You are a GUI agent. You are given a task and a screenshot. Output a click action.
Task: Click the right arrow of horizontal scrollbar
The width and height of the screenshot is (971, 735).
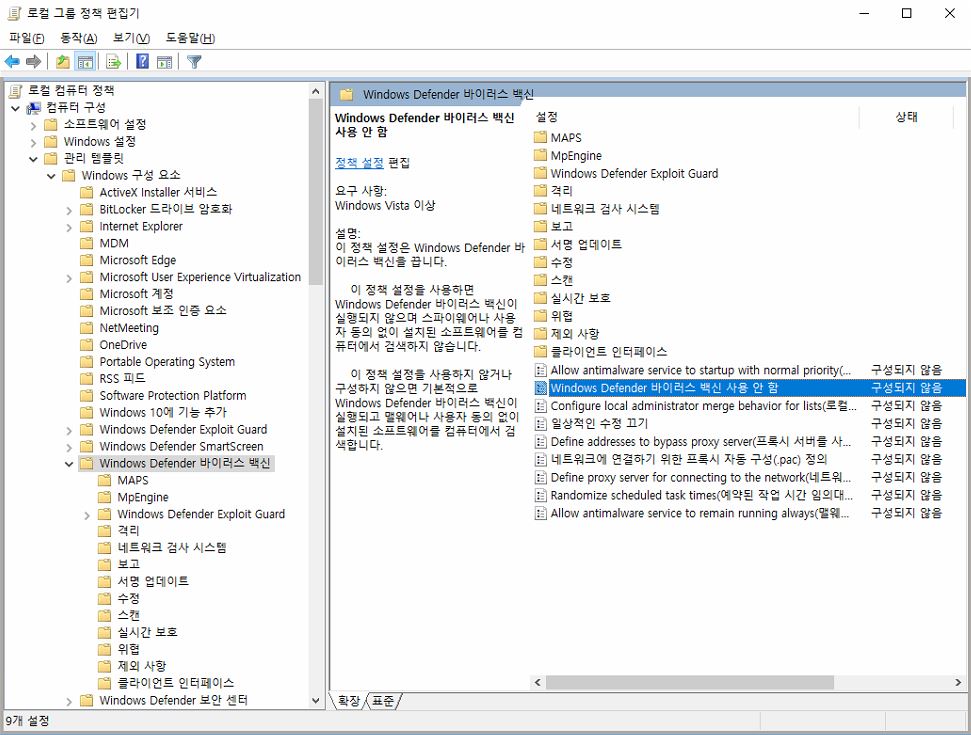(x=958, y=682)
